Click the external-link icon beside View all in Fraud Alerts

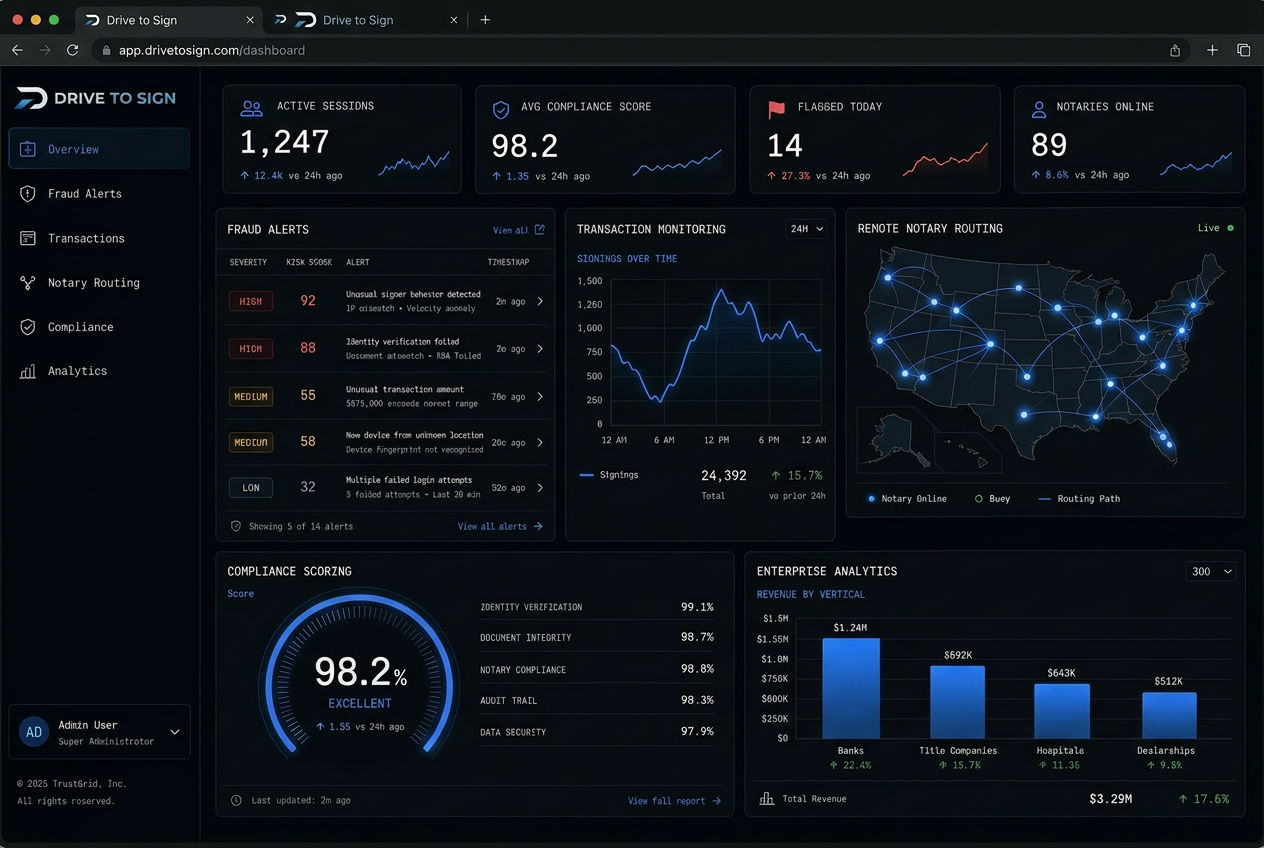tap(540, 230)
